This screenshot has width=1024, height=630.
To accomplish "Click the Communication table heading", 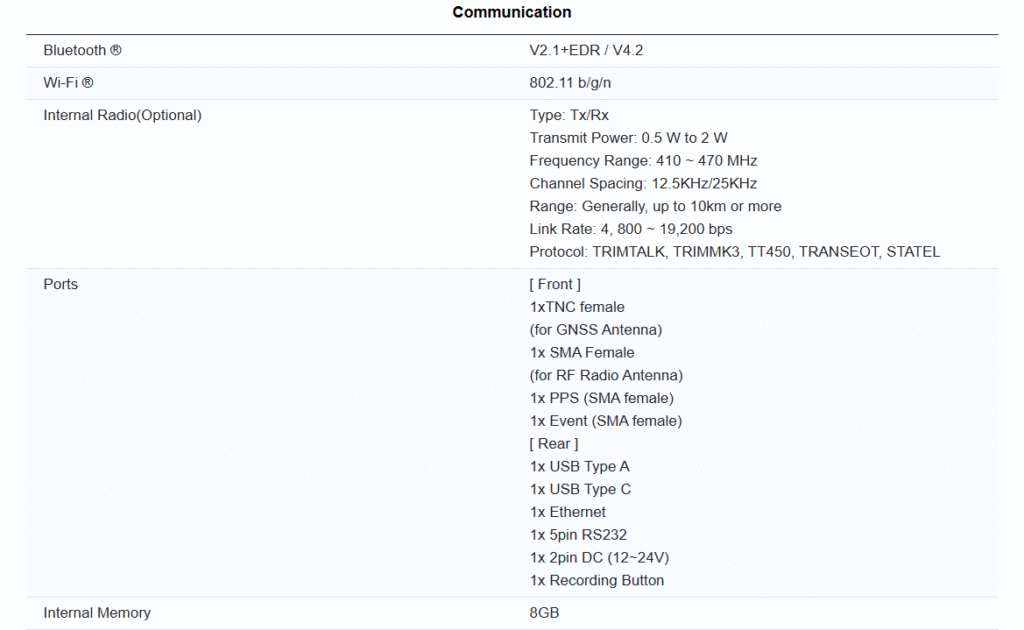I will (x=511, y=13).
